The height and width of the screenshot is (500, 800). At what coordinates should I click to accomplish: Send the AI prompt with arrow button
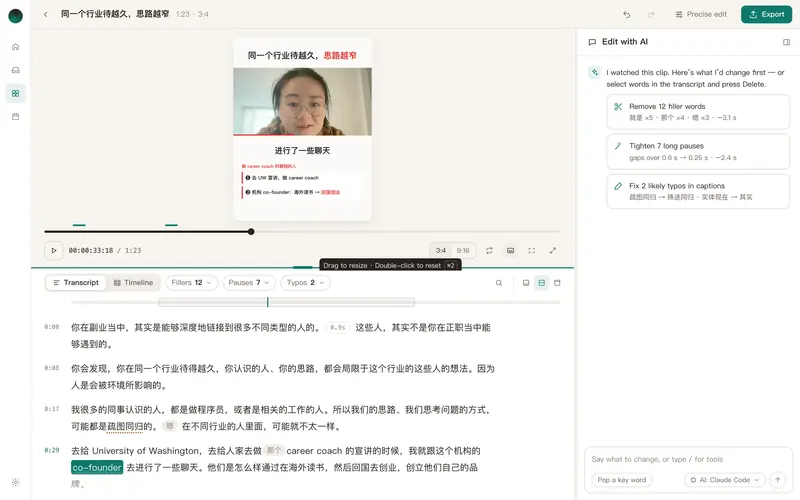(x=778, y=480)
